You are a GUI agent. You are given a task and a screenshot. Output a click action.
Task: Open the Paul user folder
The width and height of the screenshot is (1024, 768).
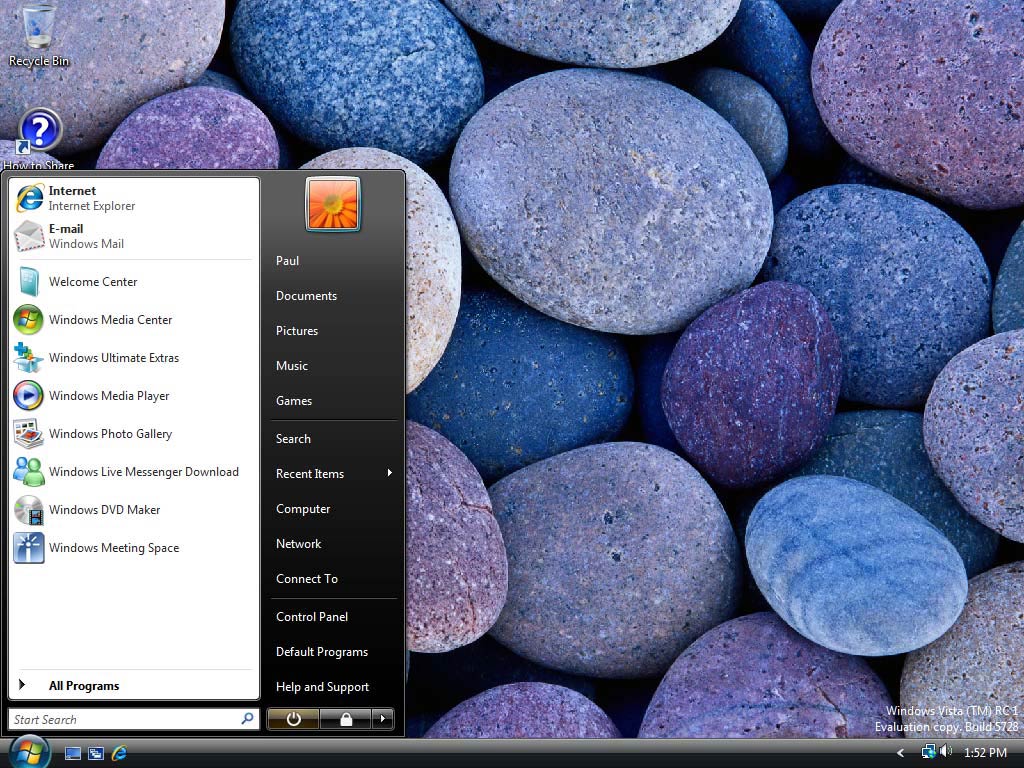[x=333, y=261]
